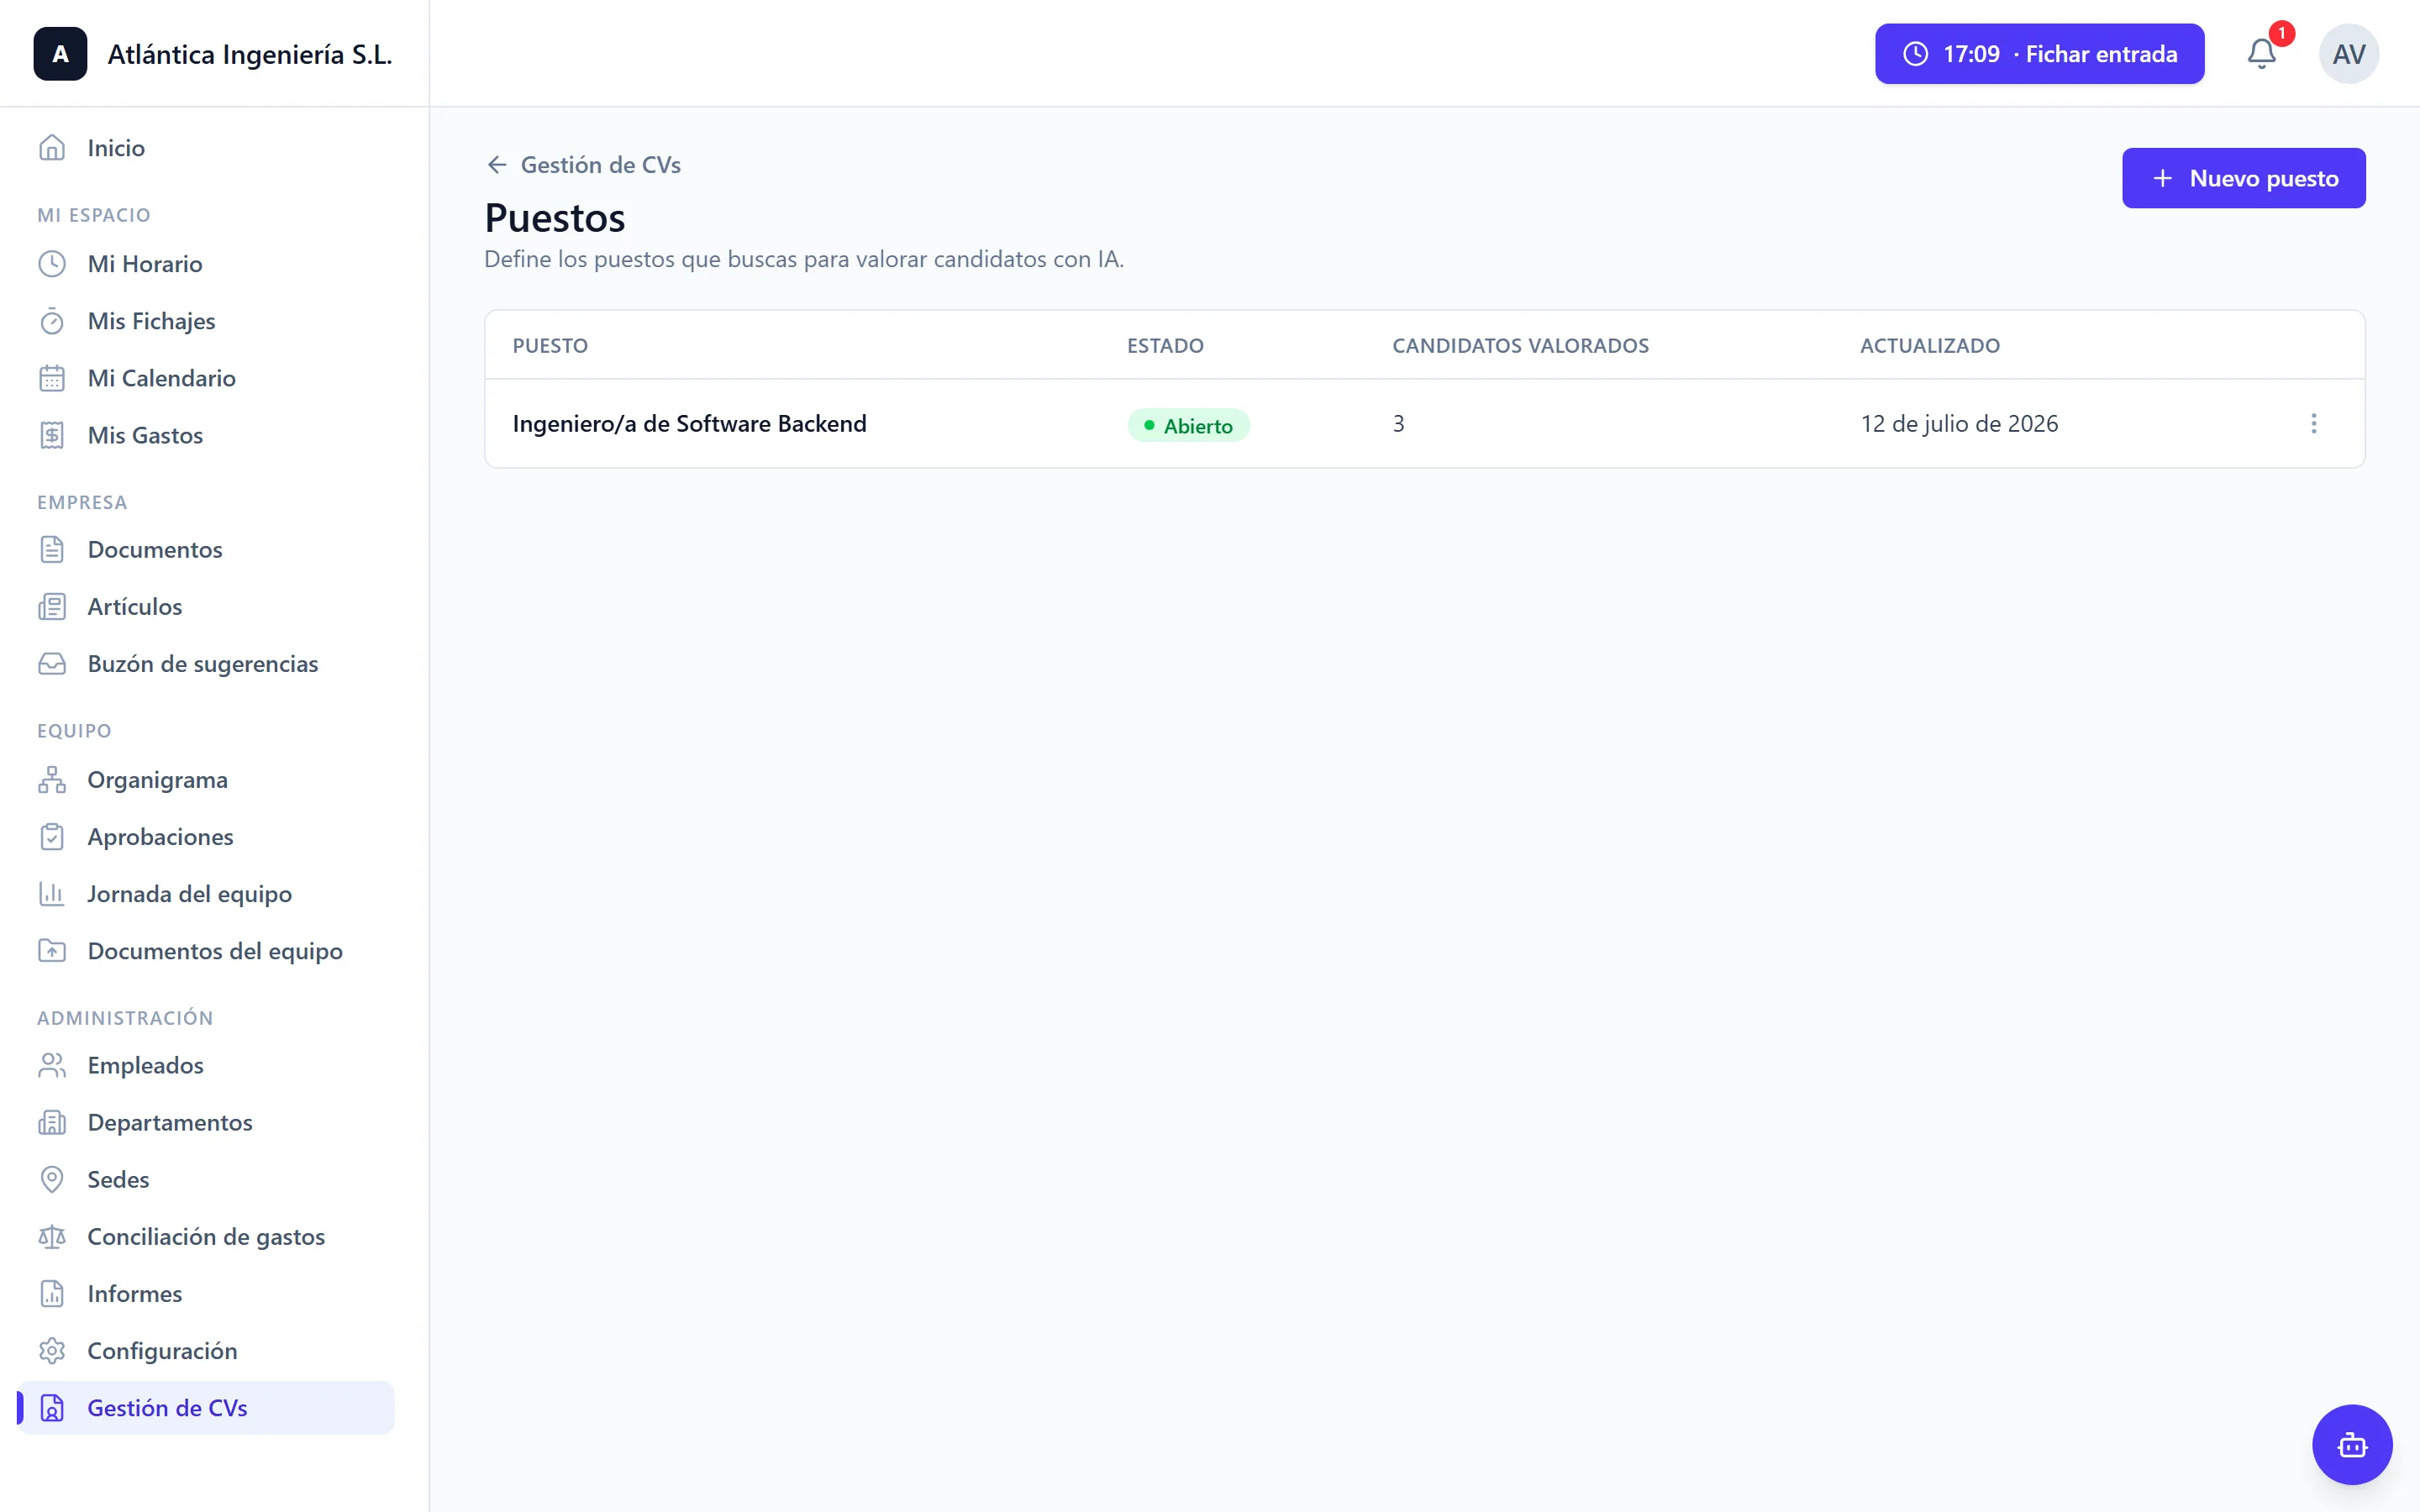The height and width of the screenshot is (1512, 2420).
Task: Click the company logo letter A
Action: click(x=60, y=54)
